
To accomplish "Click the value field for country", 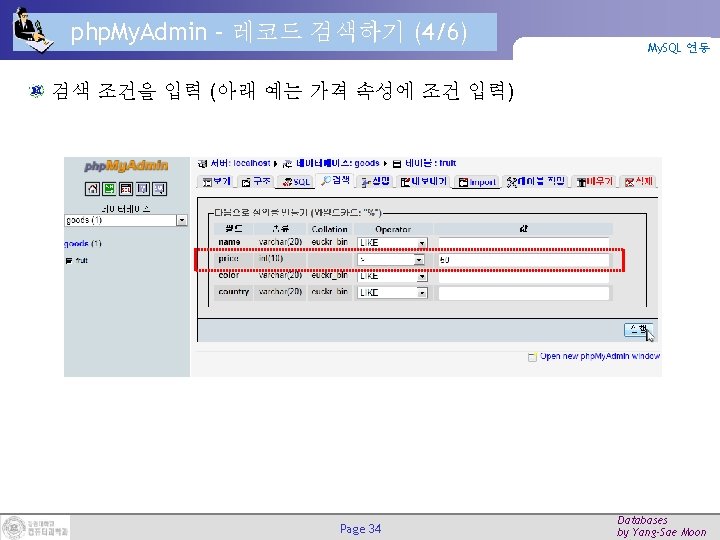I will pyautogui.click(x=523, y=293).
